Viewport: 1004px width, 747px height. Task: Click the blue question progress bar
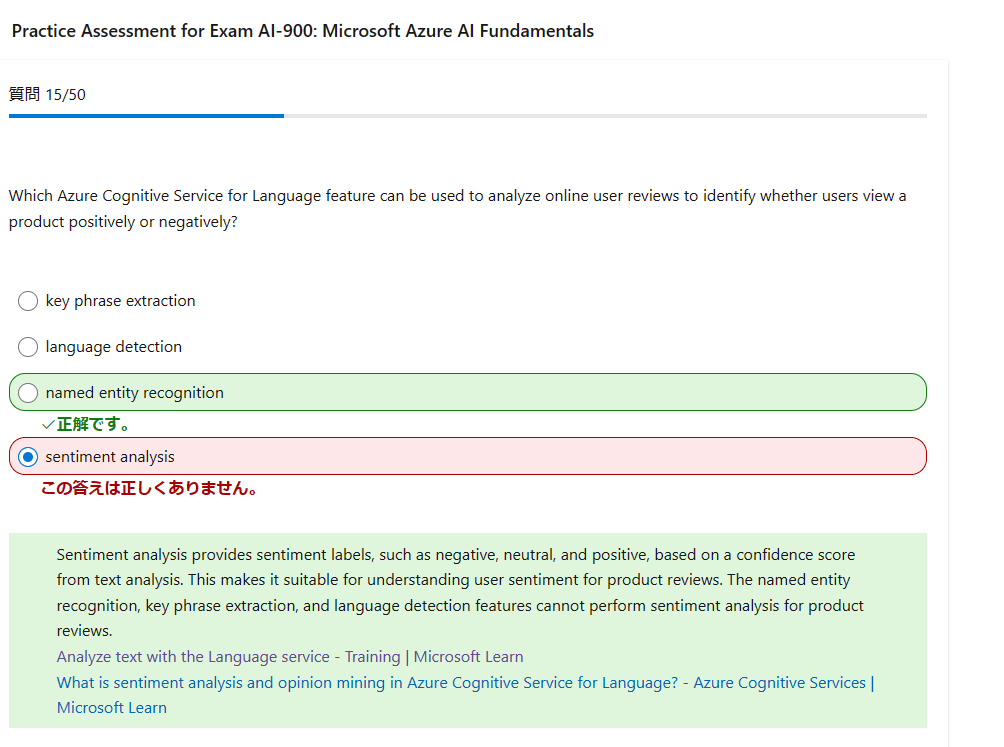tap(146, 116)
